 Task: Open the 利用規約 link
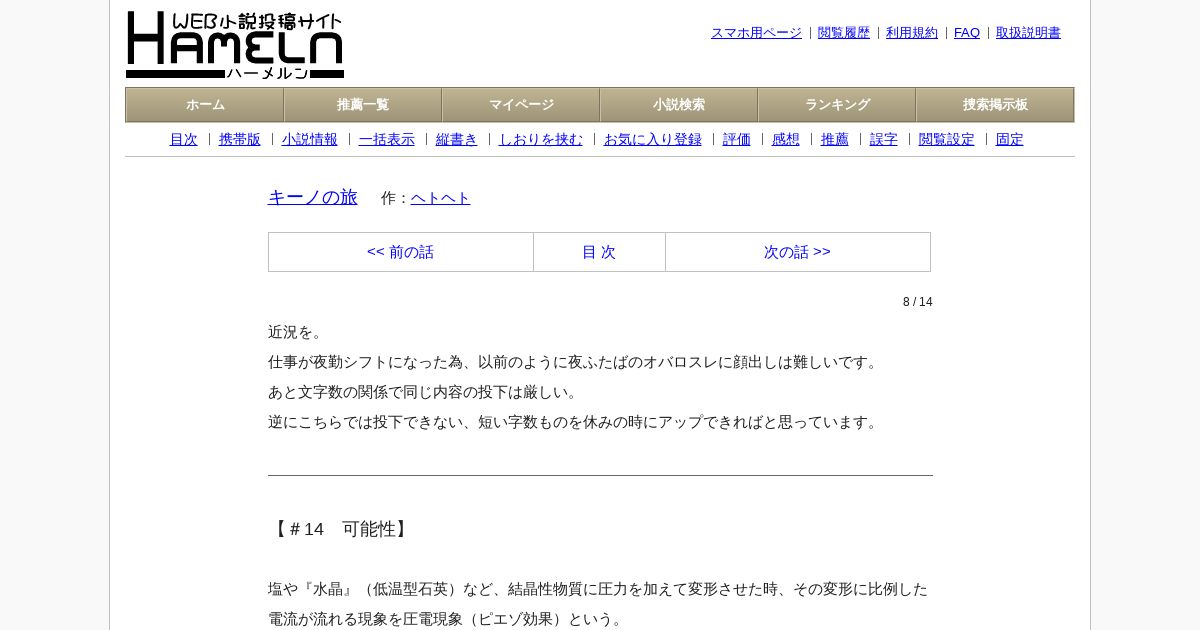(912, 33)
